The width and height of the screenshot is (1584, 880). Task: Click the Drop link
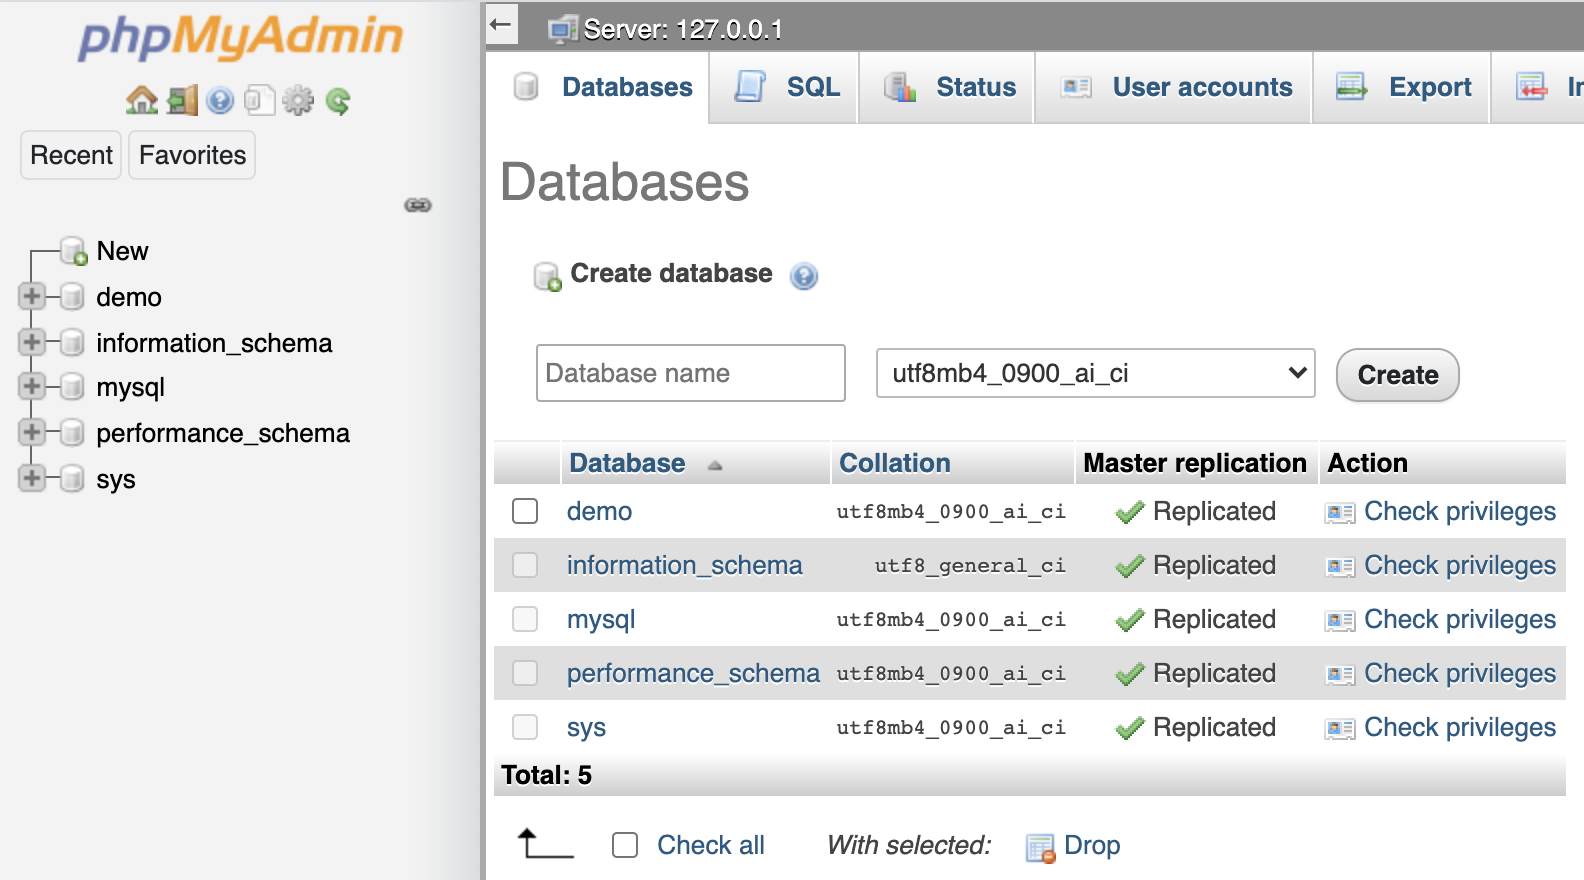(1092, 845)
